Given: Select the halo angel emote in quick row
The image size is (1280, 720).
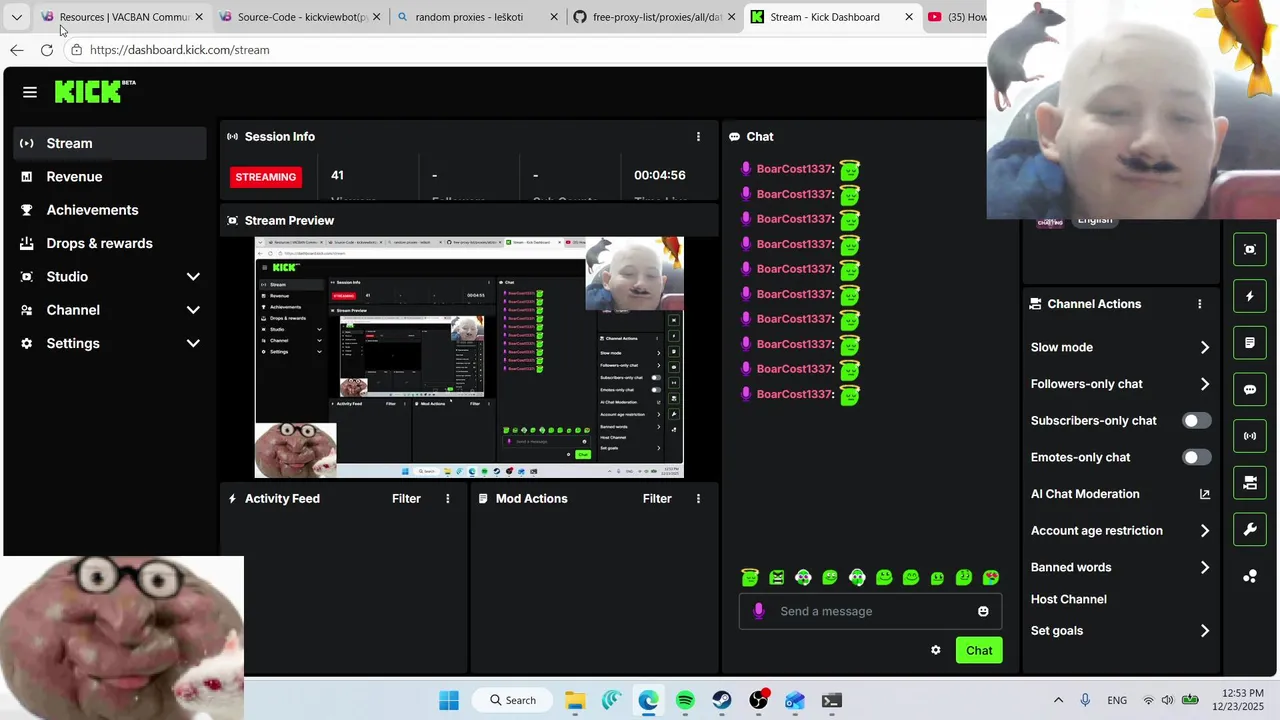Looking at the screenshot, I should pyautogui.click(x=750, y=577).
